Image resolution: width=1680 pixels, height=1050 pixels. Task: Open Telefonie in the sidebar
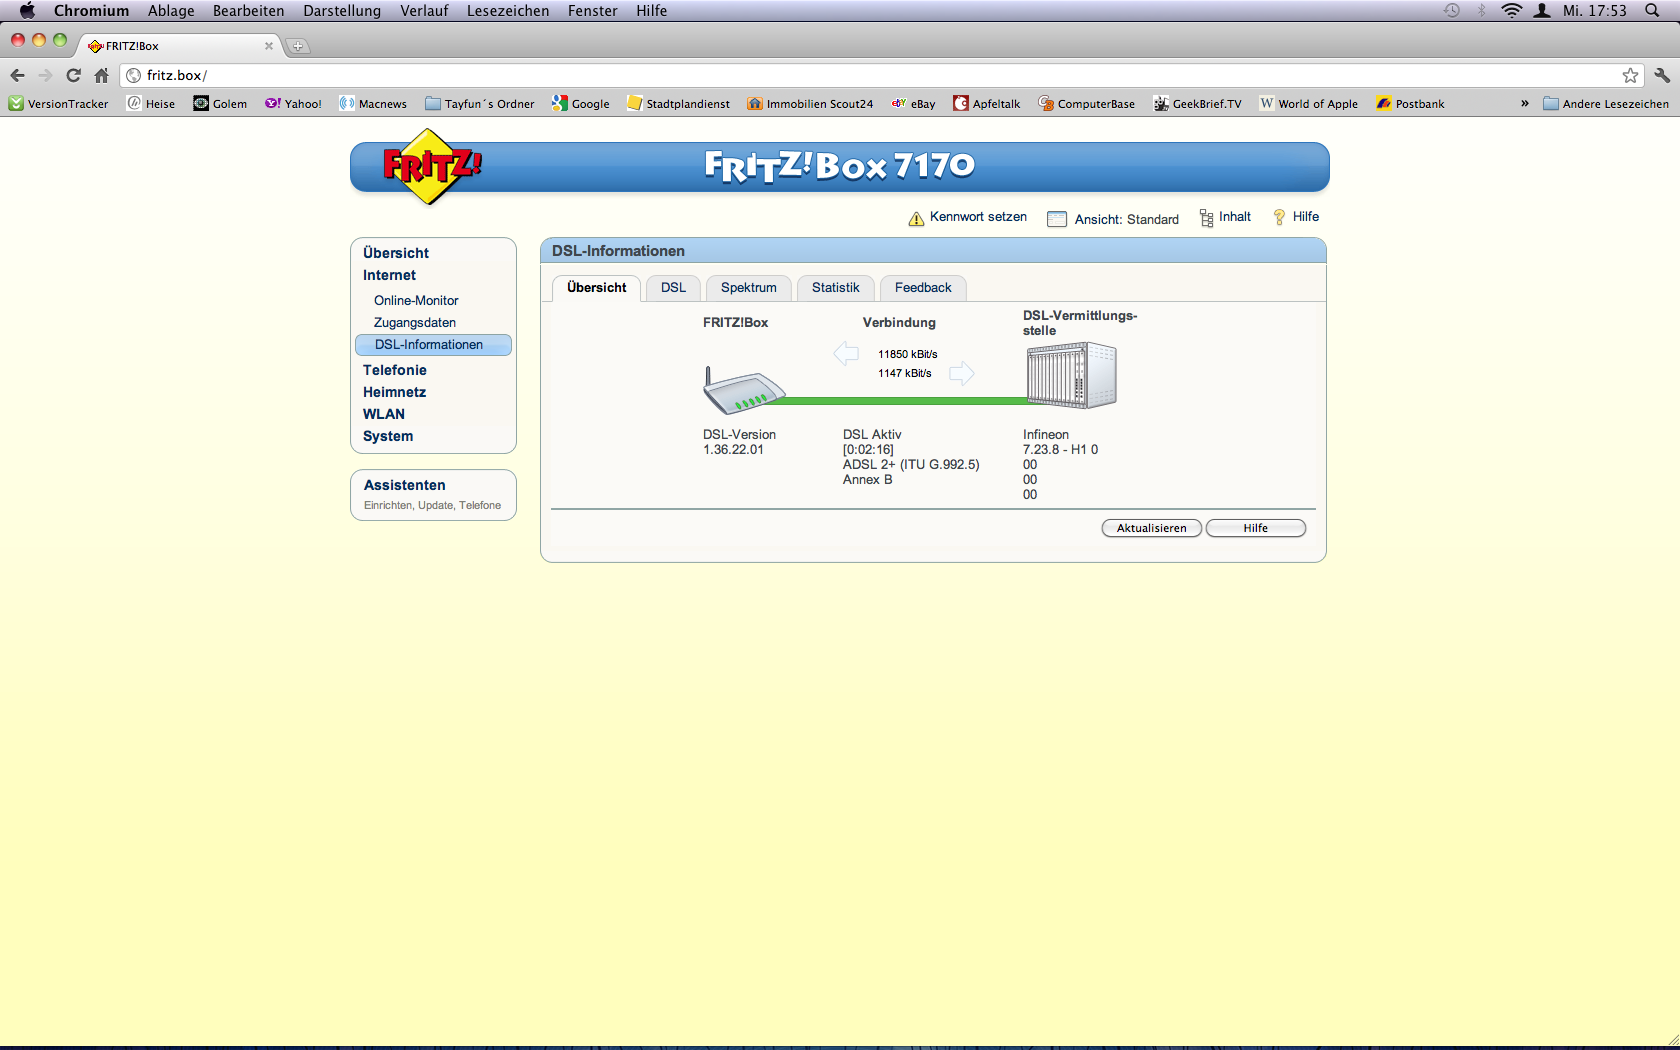[394, 370]
